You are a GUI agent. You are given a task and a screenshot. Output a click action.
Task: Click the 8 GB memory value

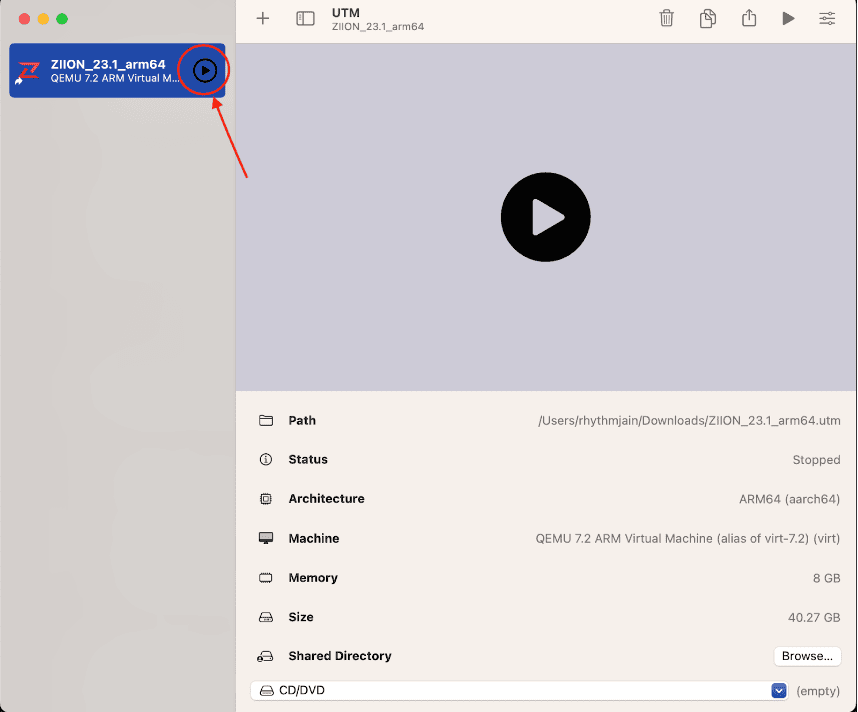pyautogui.click(x=826, y=578)
